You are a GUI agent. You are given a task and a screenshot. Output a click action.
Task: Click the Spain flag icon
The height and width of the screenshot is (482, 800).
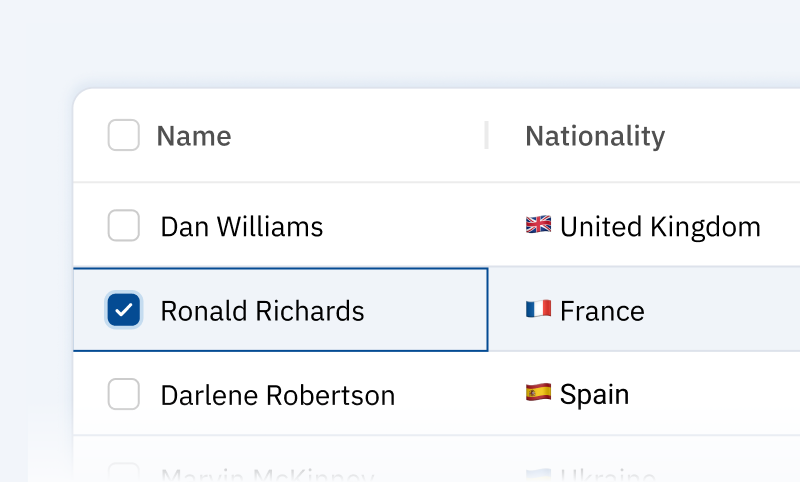[538, 393]
